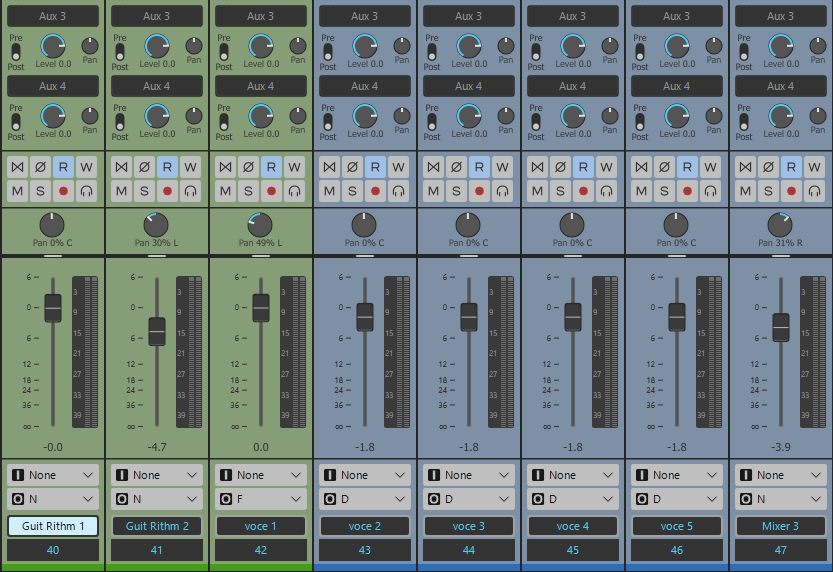Switch the interleave icon on voce 3
Image resolution: width=833 pixels, height=572 pixels.
click(x=433, y=167)
